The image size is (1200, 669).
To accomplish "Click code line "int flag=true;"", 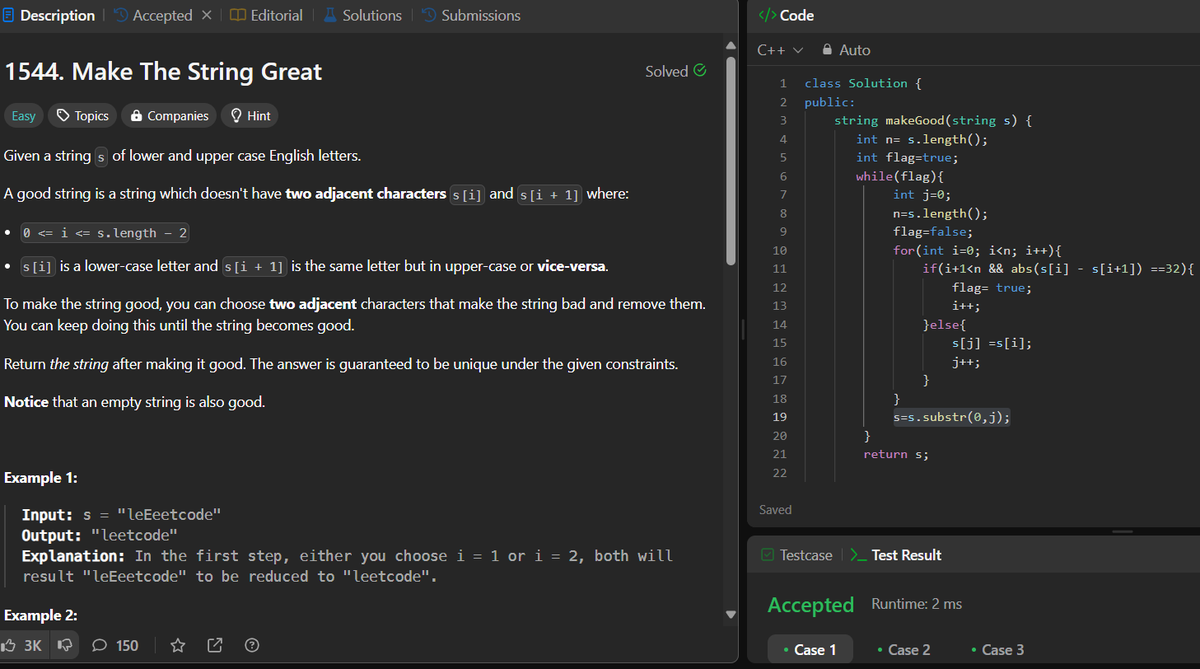I will coord(907,157).
